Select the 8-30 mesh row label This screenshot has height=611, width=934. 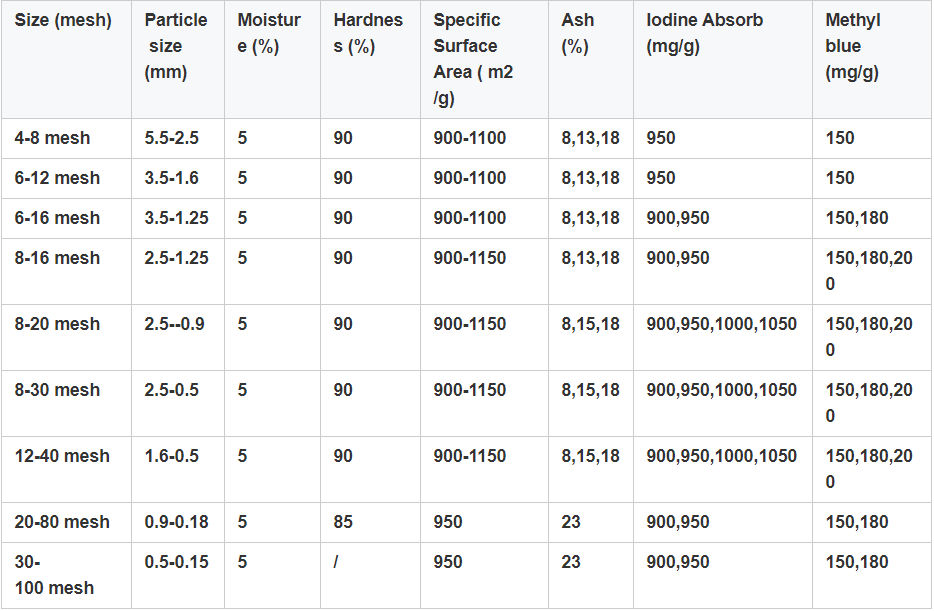coord(57,390)
